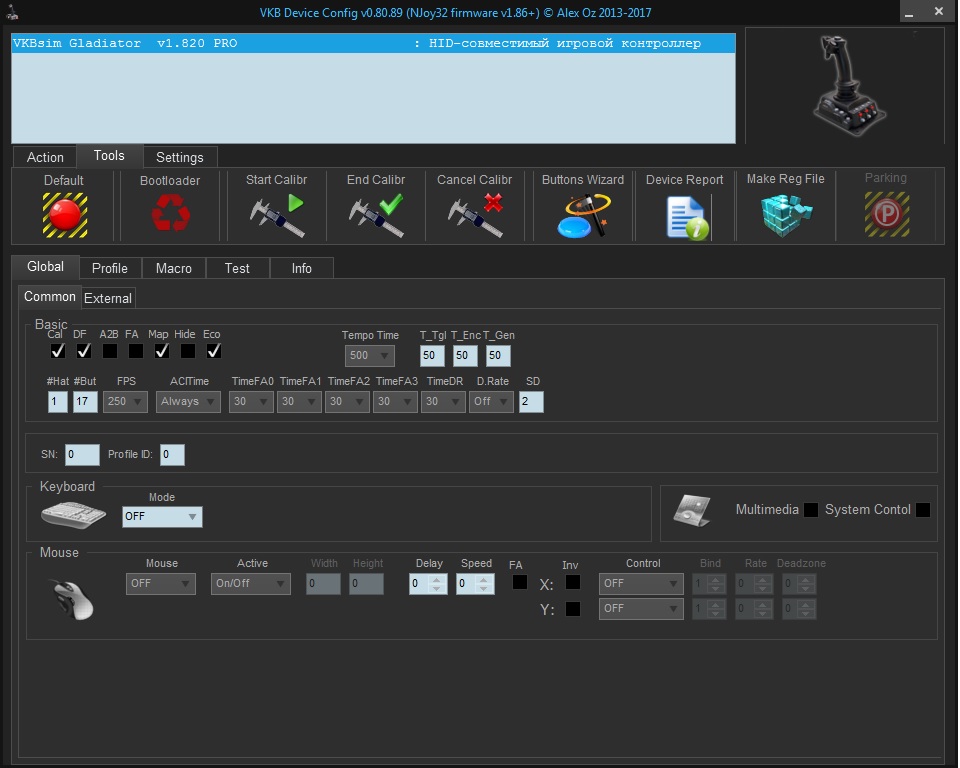960x768 pixels.
Task: Open the D.Rate dropdown
Action: coord(491,402)
